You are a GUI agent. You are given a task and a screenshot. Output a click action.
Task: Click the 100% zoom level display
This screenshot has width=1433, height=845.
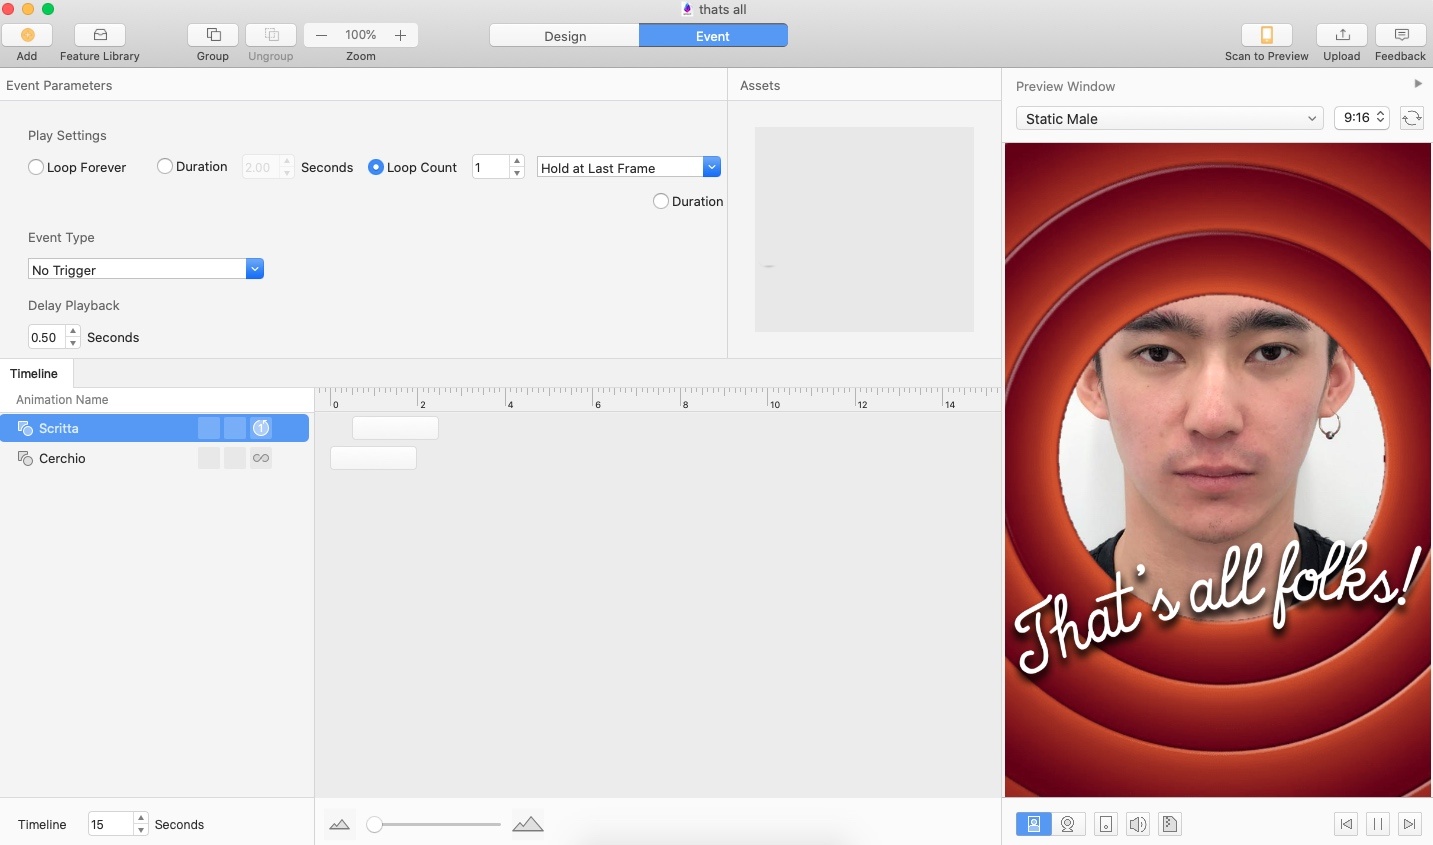(361, 35)
